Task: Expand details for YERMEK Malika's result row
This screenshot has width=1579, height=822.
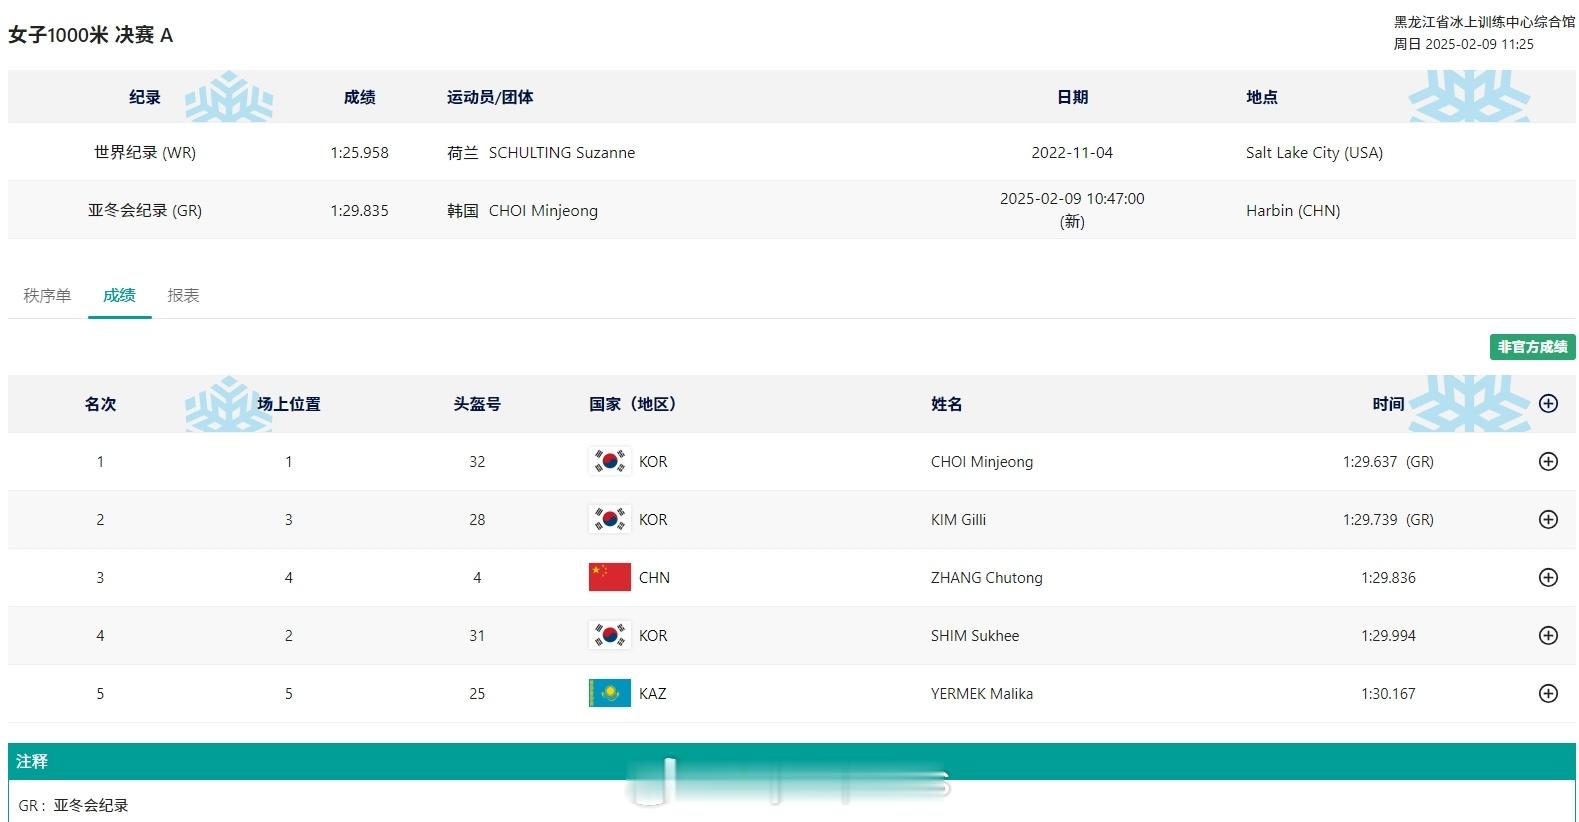Action: point(1548,693)
